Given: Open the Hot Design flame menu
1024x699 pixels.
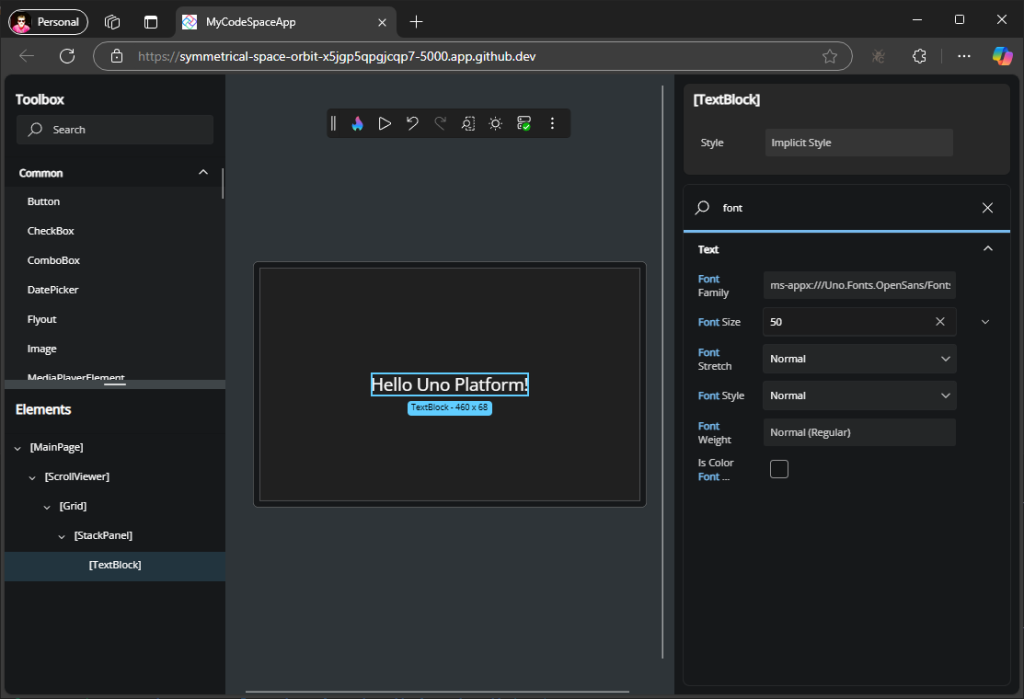Looking at the screenshot, I should pyautogui.click(x=357, y=123).
